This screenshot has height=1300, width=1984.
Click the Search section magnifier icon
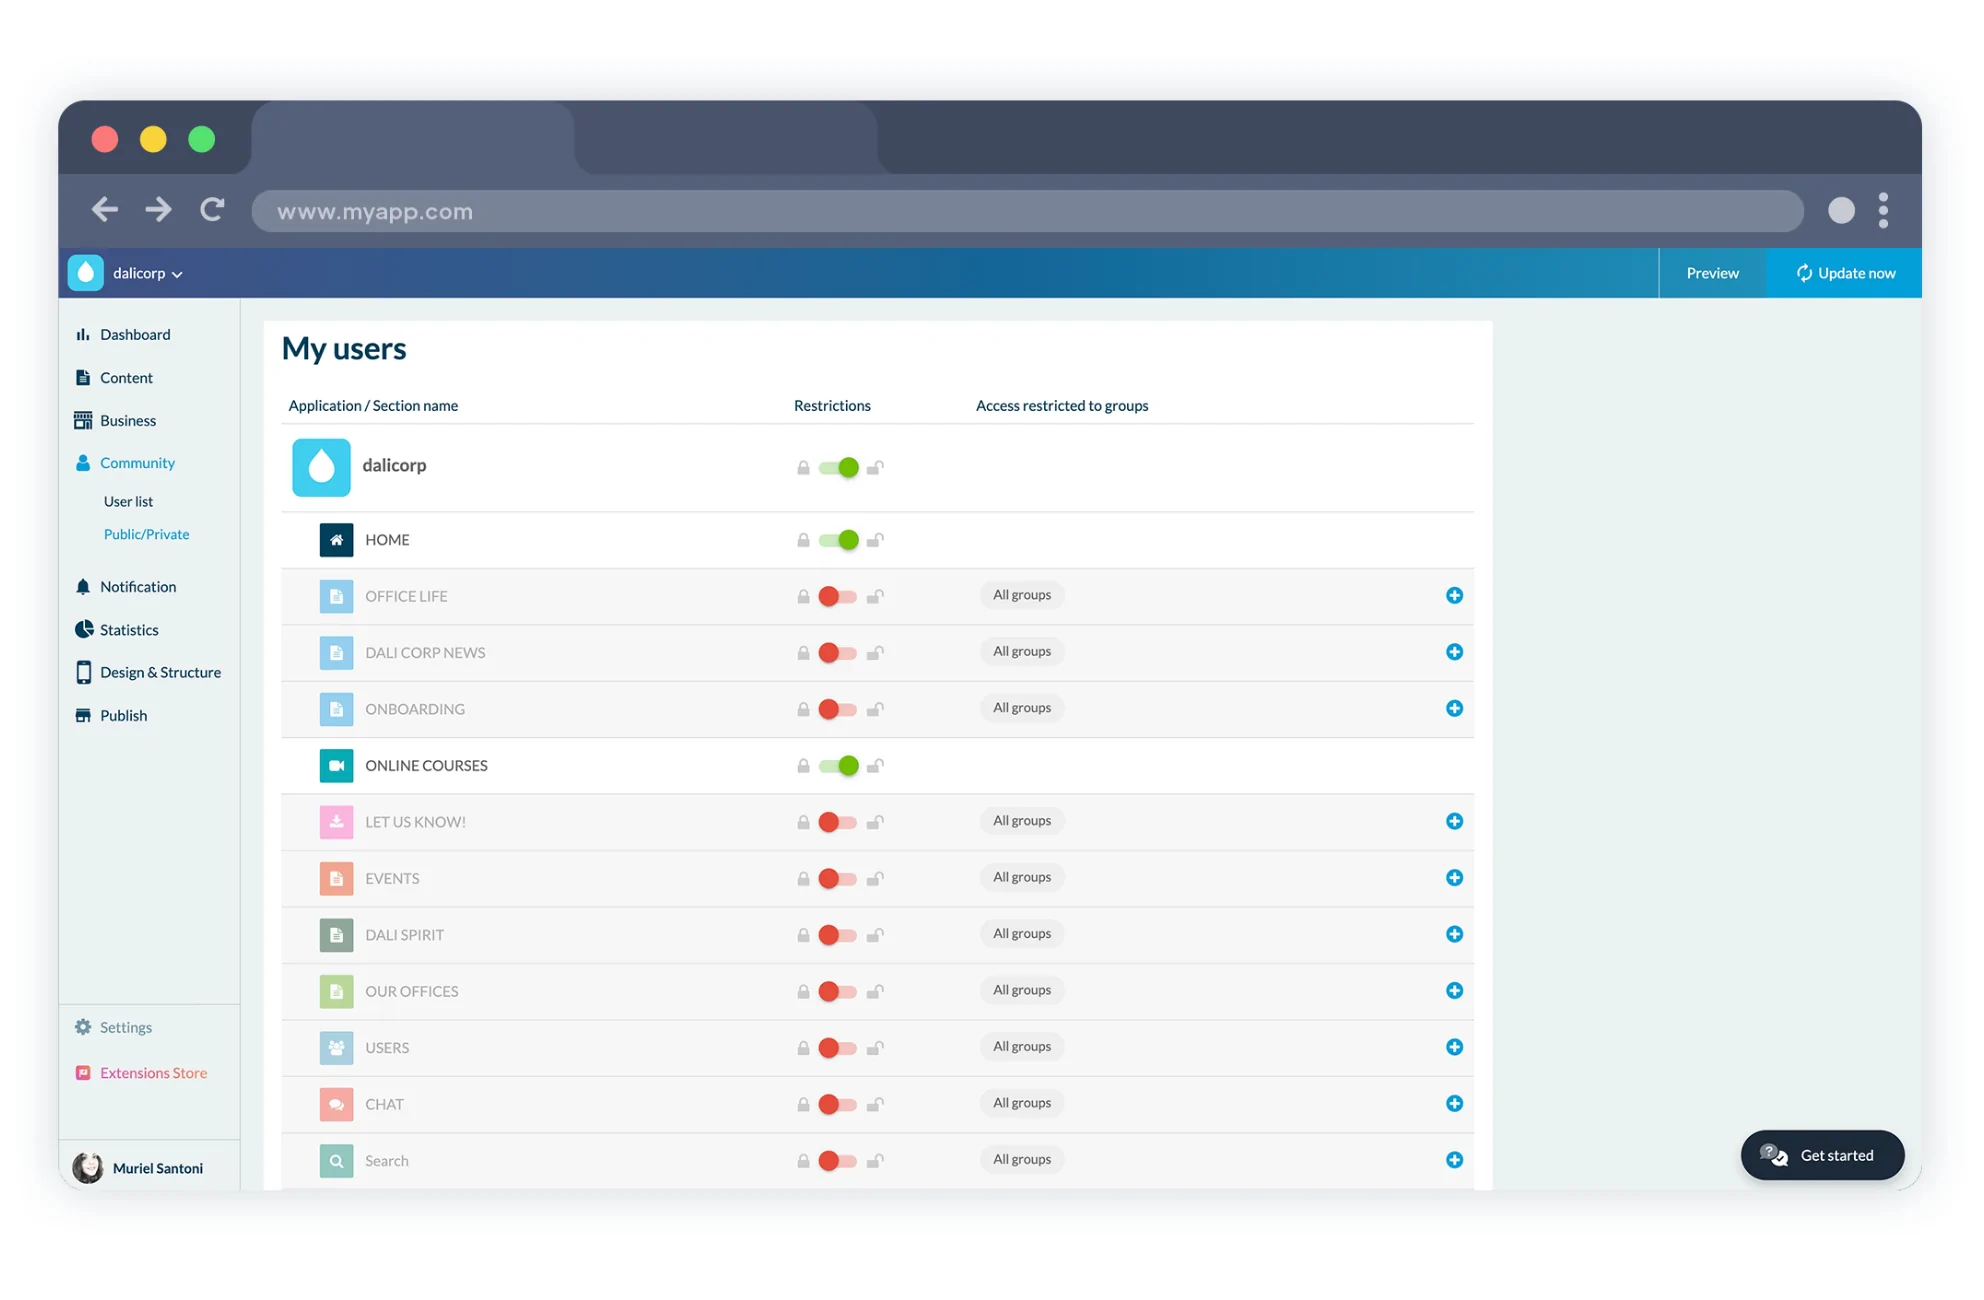(x=336, y=1161)
